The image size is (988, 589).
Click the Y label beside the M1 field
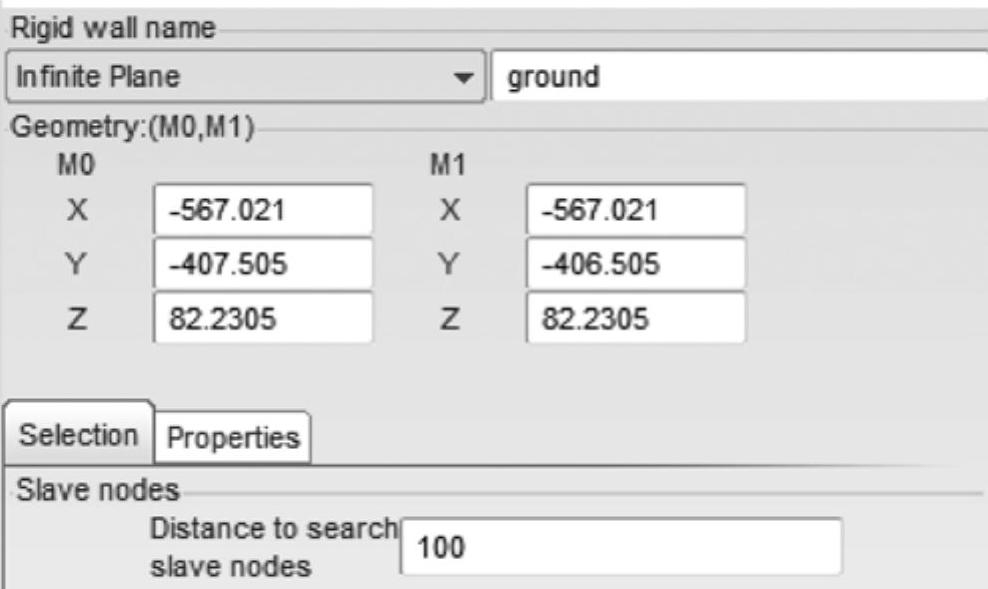pyautogui.click(x=449, y=265)
